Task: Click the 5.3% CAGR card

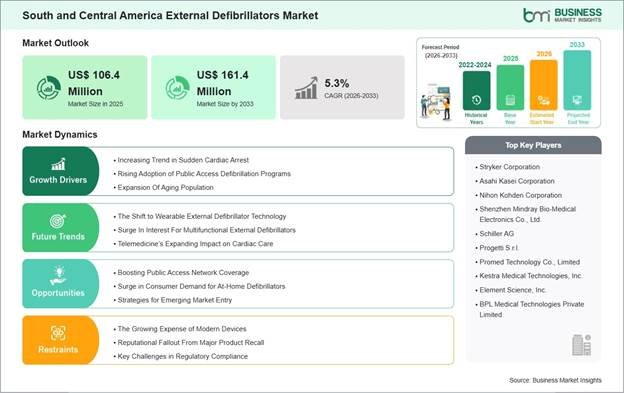Action: tap(342, 88)
